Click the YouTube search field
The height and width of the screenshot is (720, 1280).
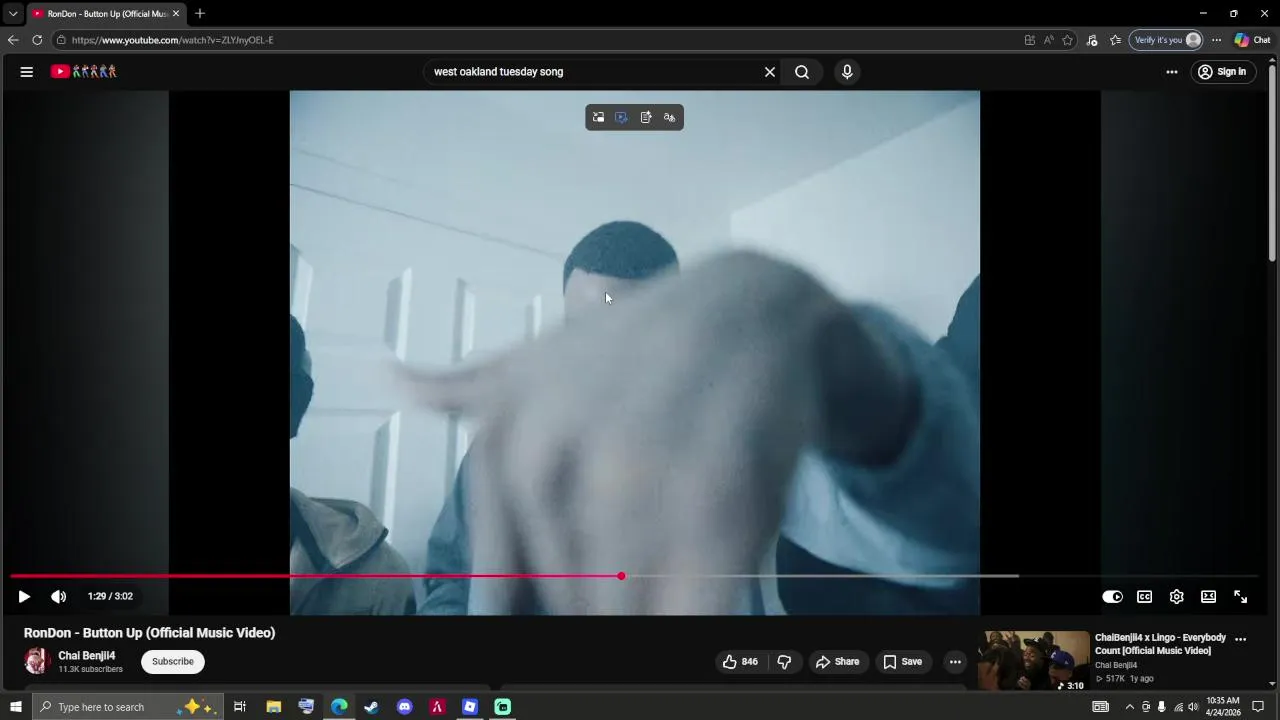(x=595, y=72)
